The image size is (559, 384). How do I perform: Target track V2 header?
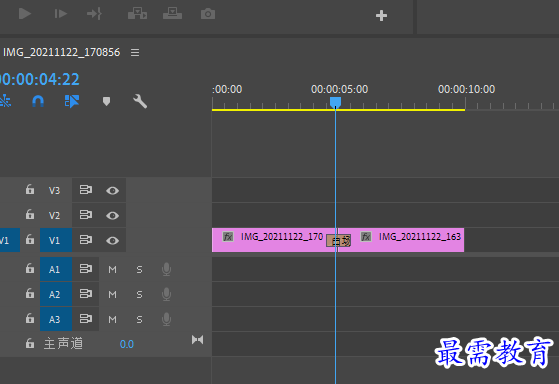point(56,215)
